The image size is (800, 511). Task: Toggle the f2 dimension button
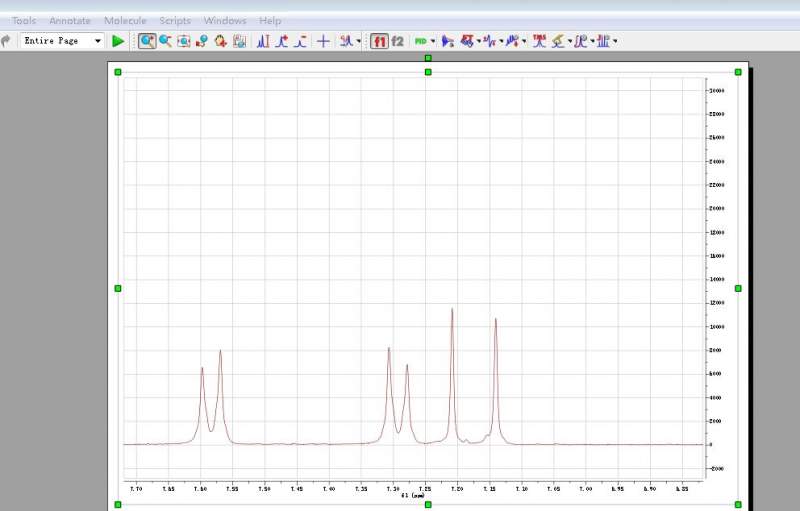coord(398,41)
